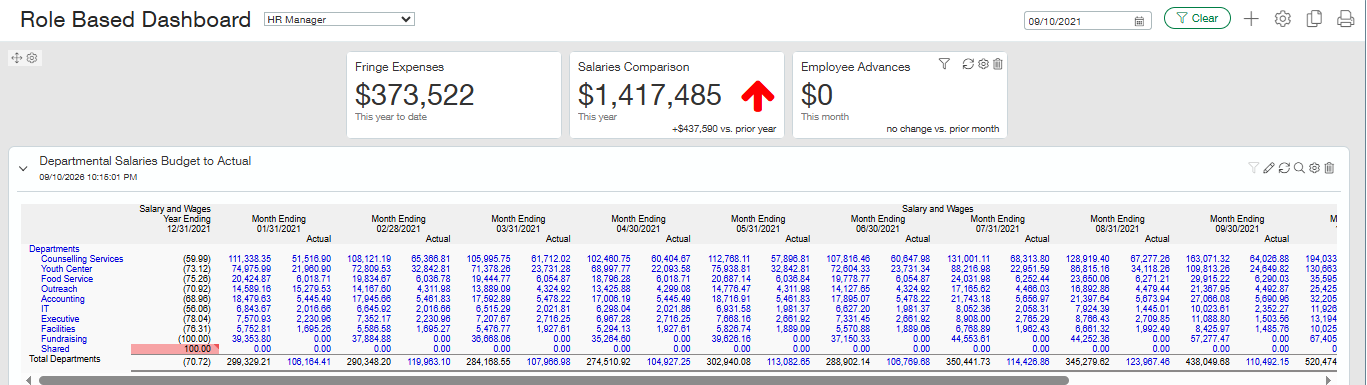Select the Accounting department row
This screenshot has height=385, width=1367.
pyautogui.click(x=63, y=299)
